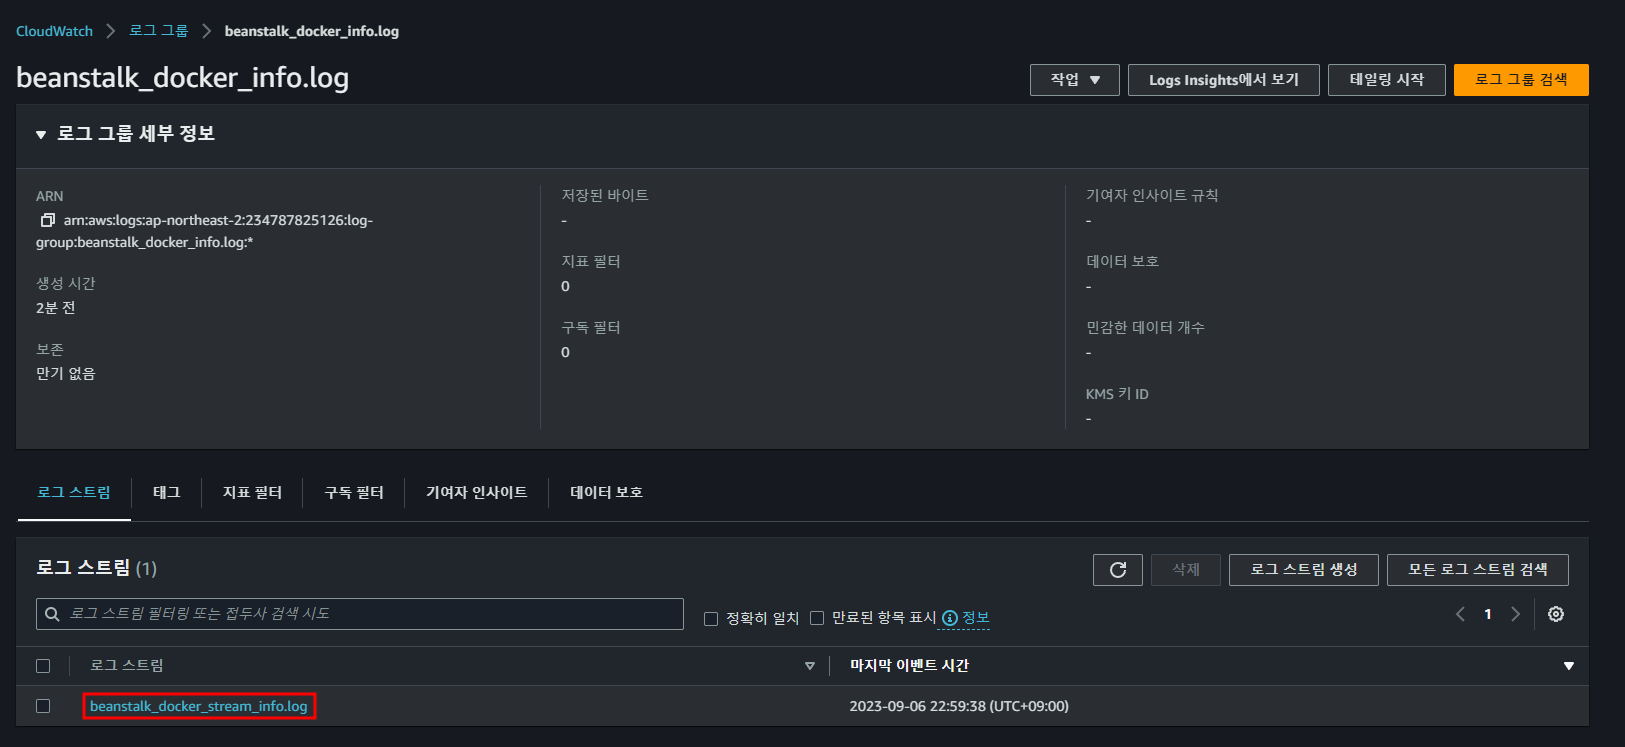Open table preferences gear icon
The image size is (1625, 747).
1556,614
